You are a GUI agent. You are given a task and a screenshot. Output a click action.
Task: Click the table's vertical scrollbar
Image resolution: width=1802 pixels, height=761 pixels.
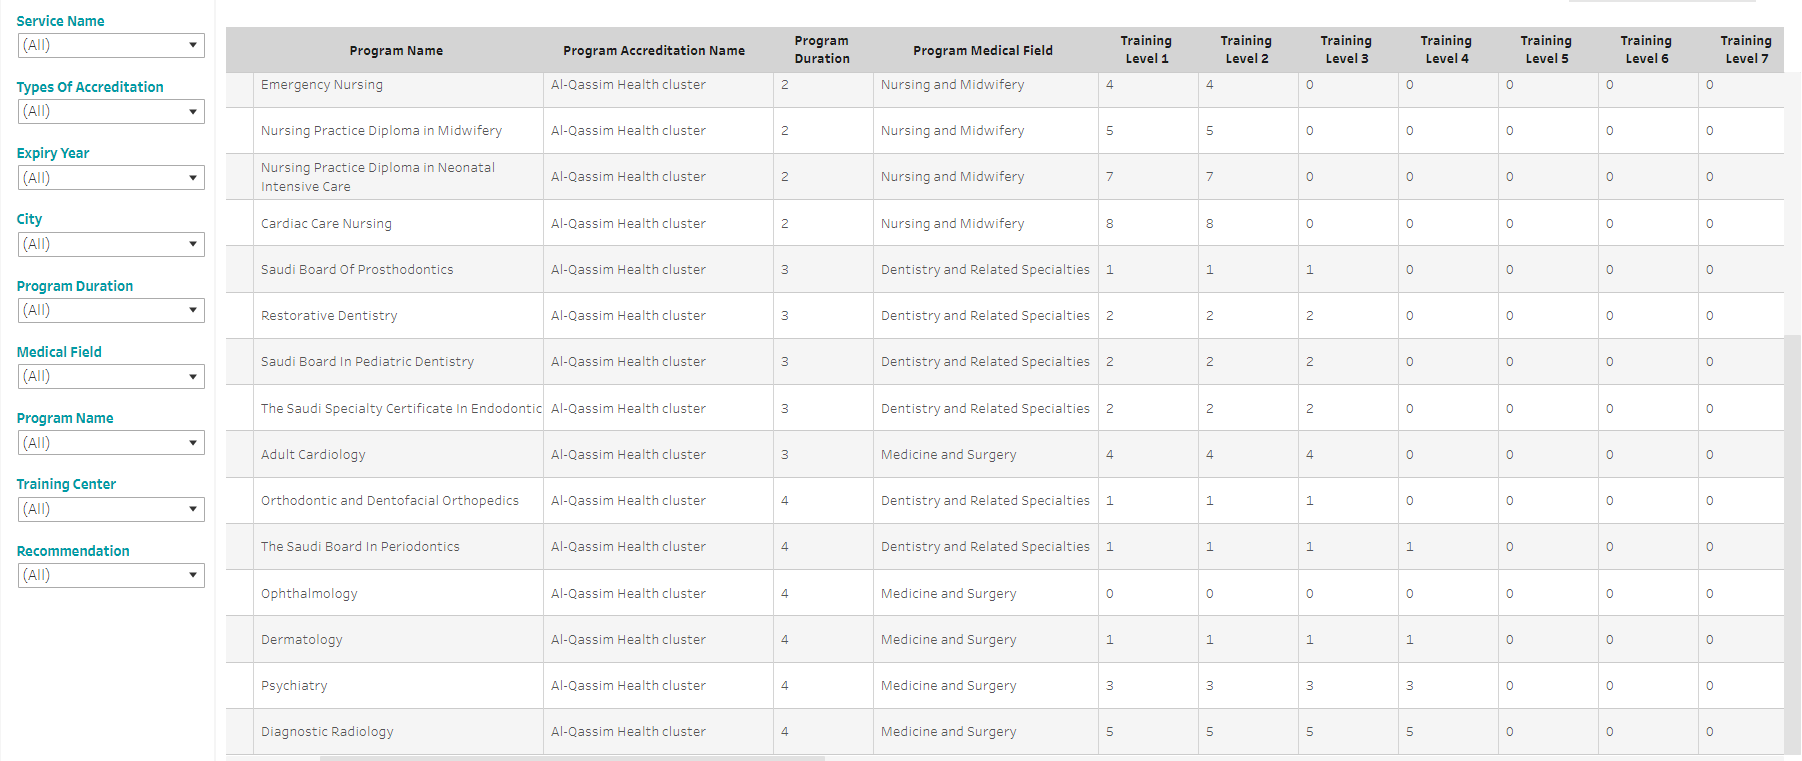[1793, 545]
